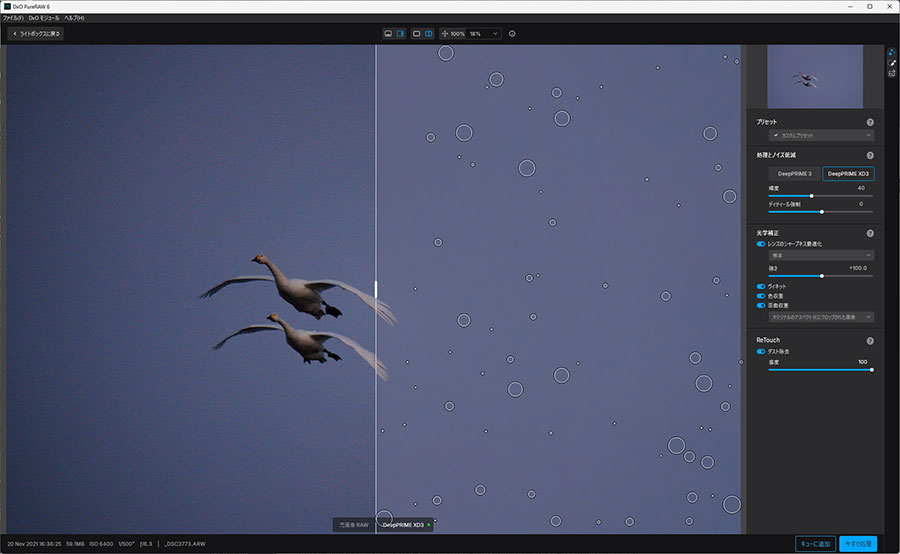Viewport: 900px width, 554px height.
Task: Click the help icon beside プリセット
Action: (870, 122)
